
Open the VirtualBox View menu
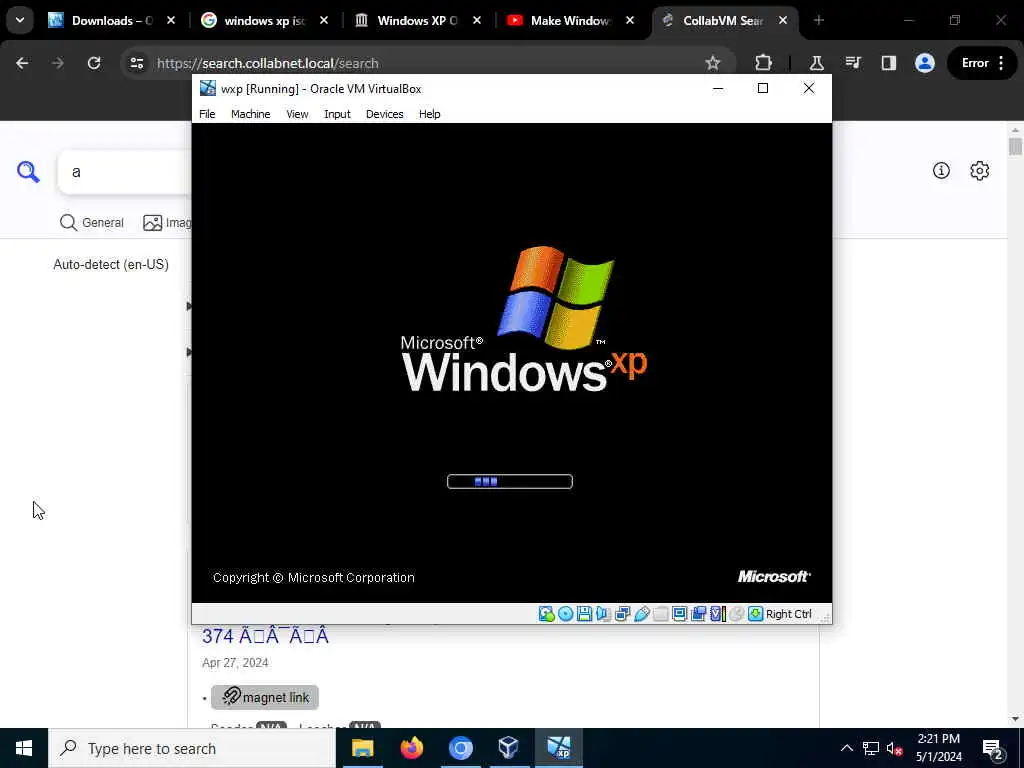pyautogui.click(x=297, y=114)
